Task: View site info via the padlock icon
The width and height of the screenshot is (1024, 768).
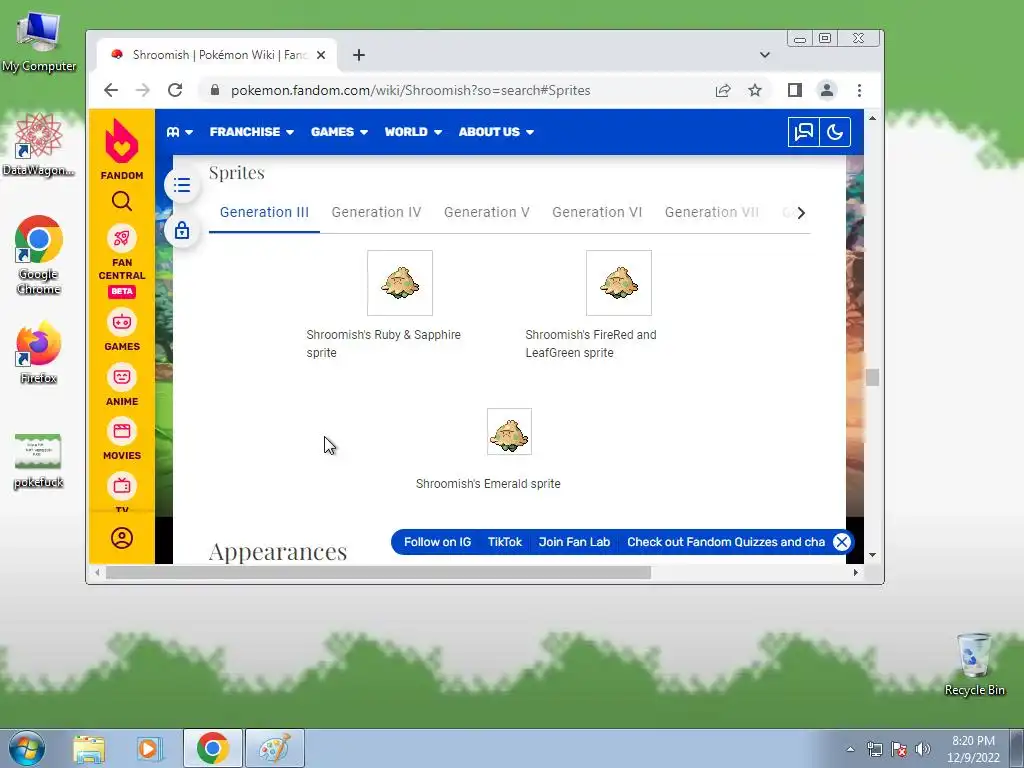Action: tap(215, 90)
